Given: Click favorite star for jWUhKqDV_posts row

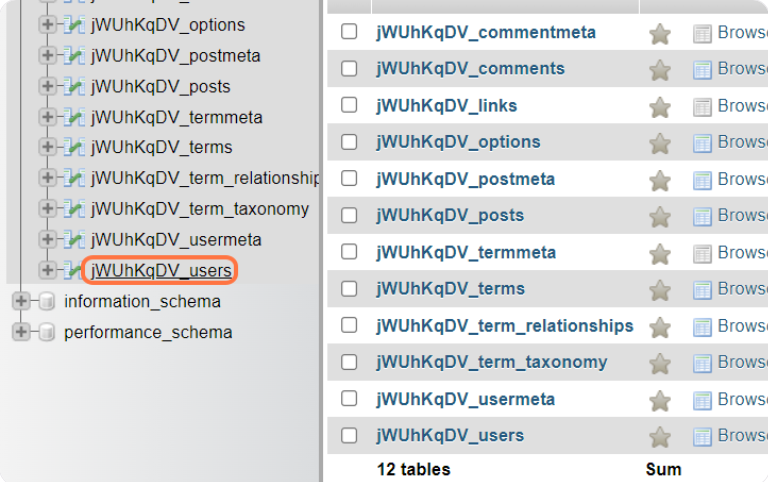Looking at the screenshot, I should 660,217.
